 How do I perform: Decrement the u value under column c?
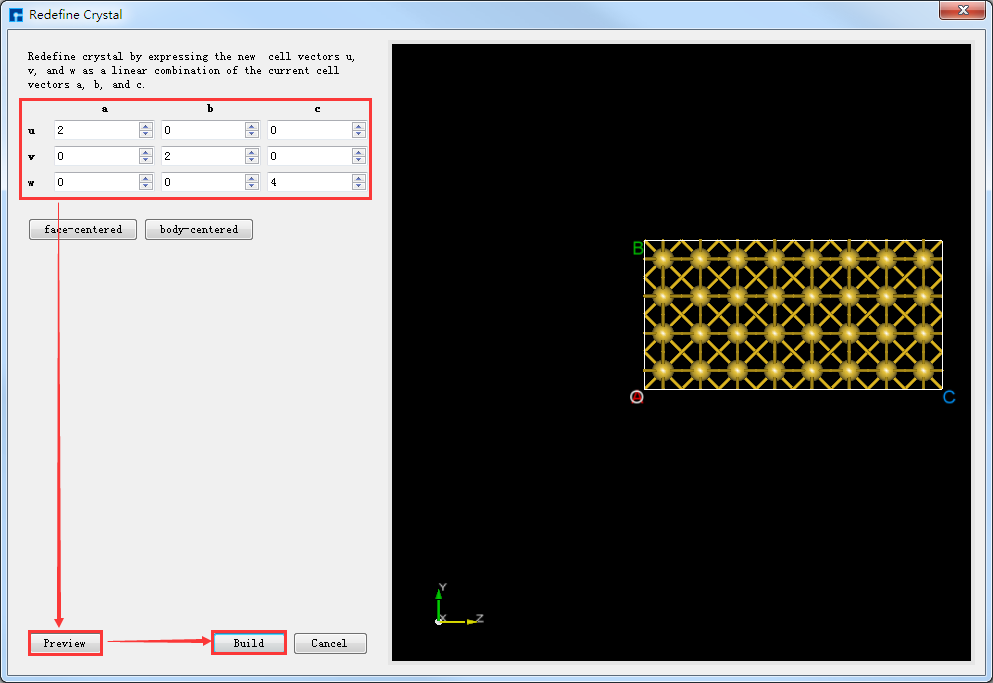tap(357, 134)
